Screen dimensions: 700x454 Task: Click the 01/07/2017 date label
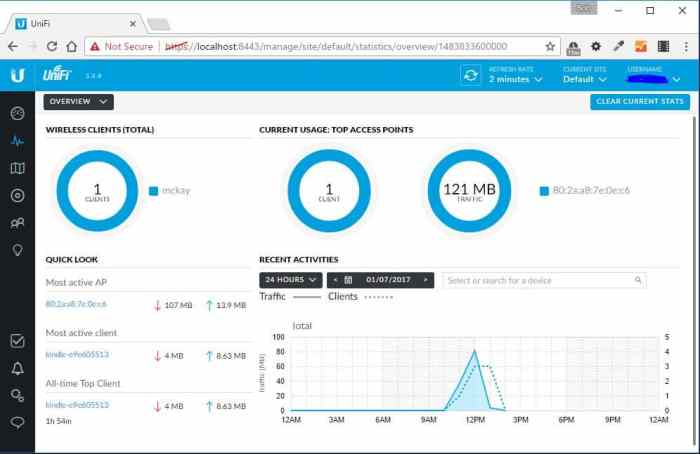(x=388, y=279)
